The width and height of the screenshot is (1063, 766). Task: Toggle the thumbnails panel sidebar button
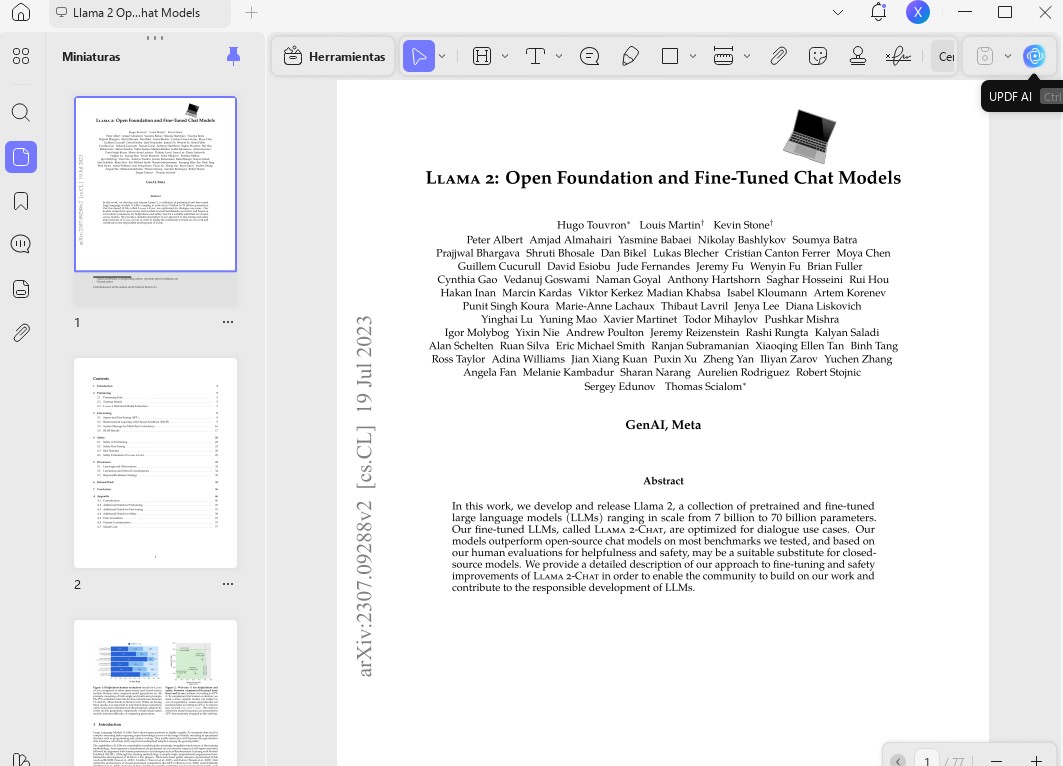[21, 156]
